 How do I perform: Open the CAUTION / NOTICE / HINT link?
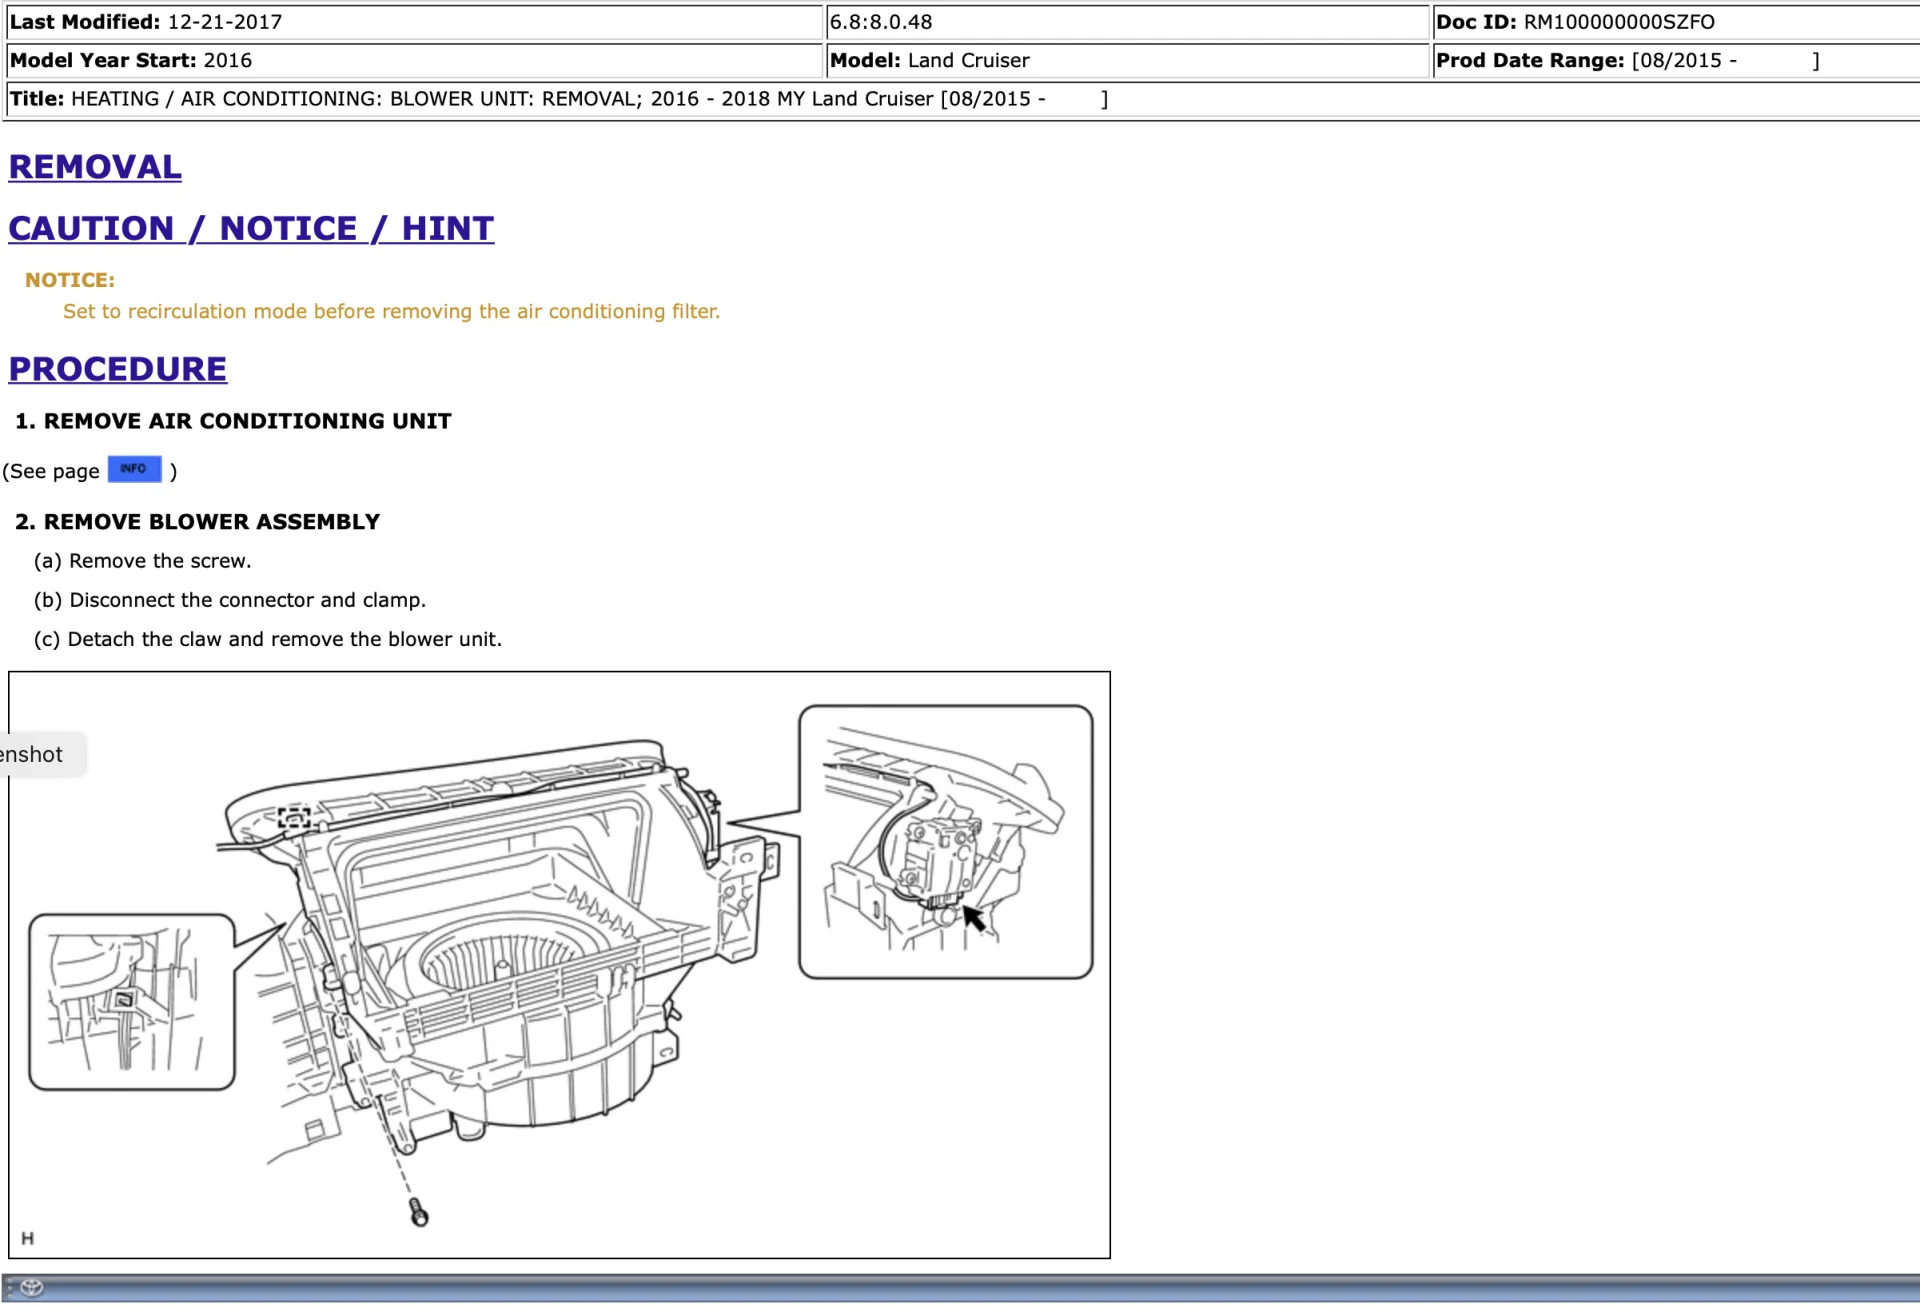[251, 228]
